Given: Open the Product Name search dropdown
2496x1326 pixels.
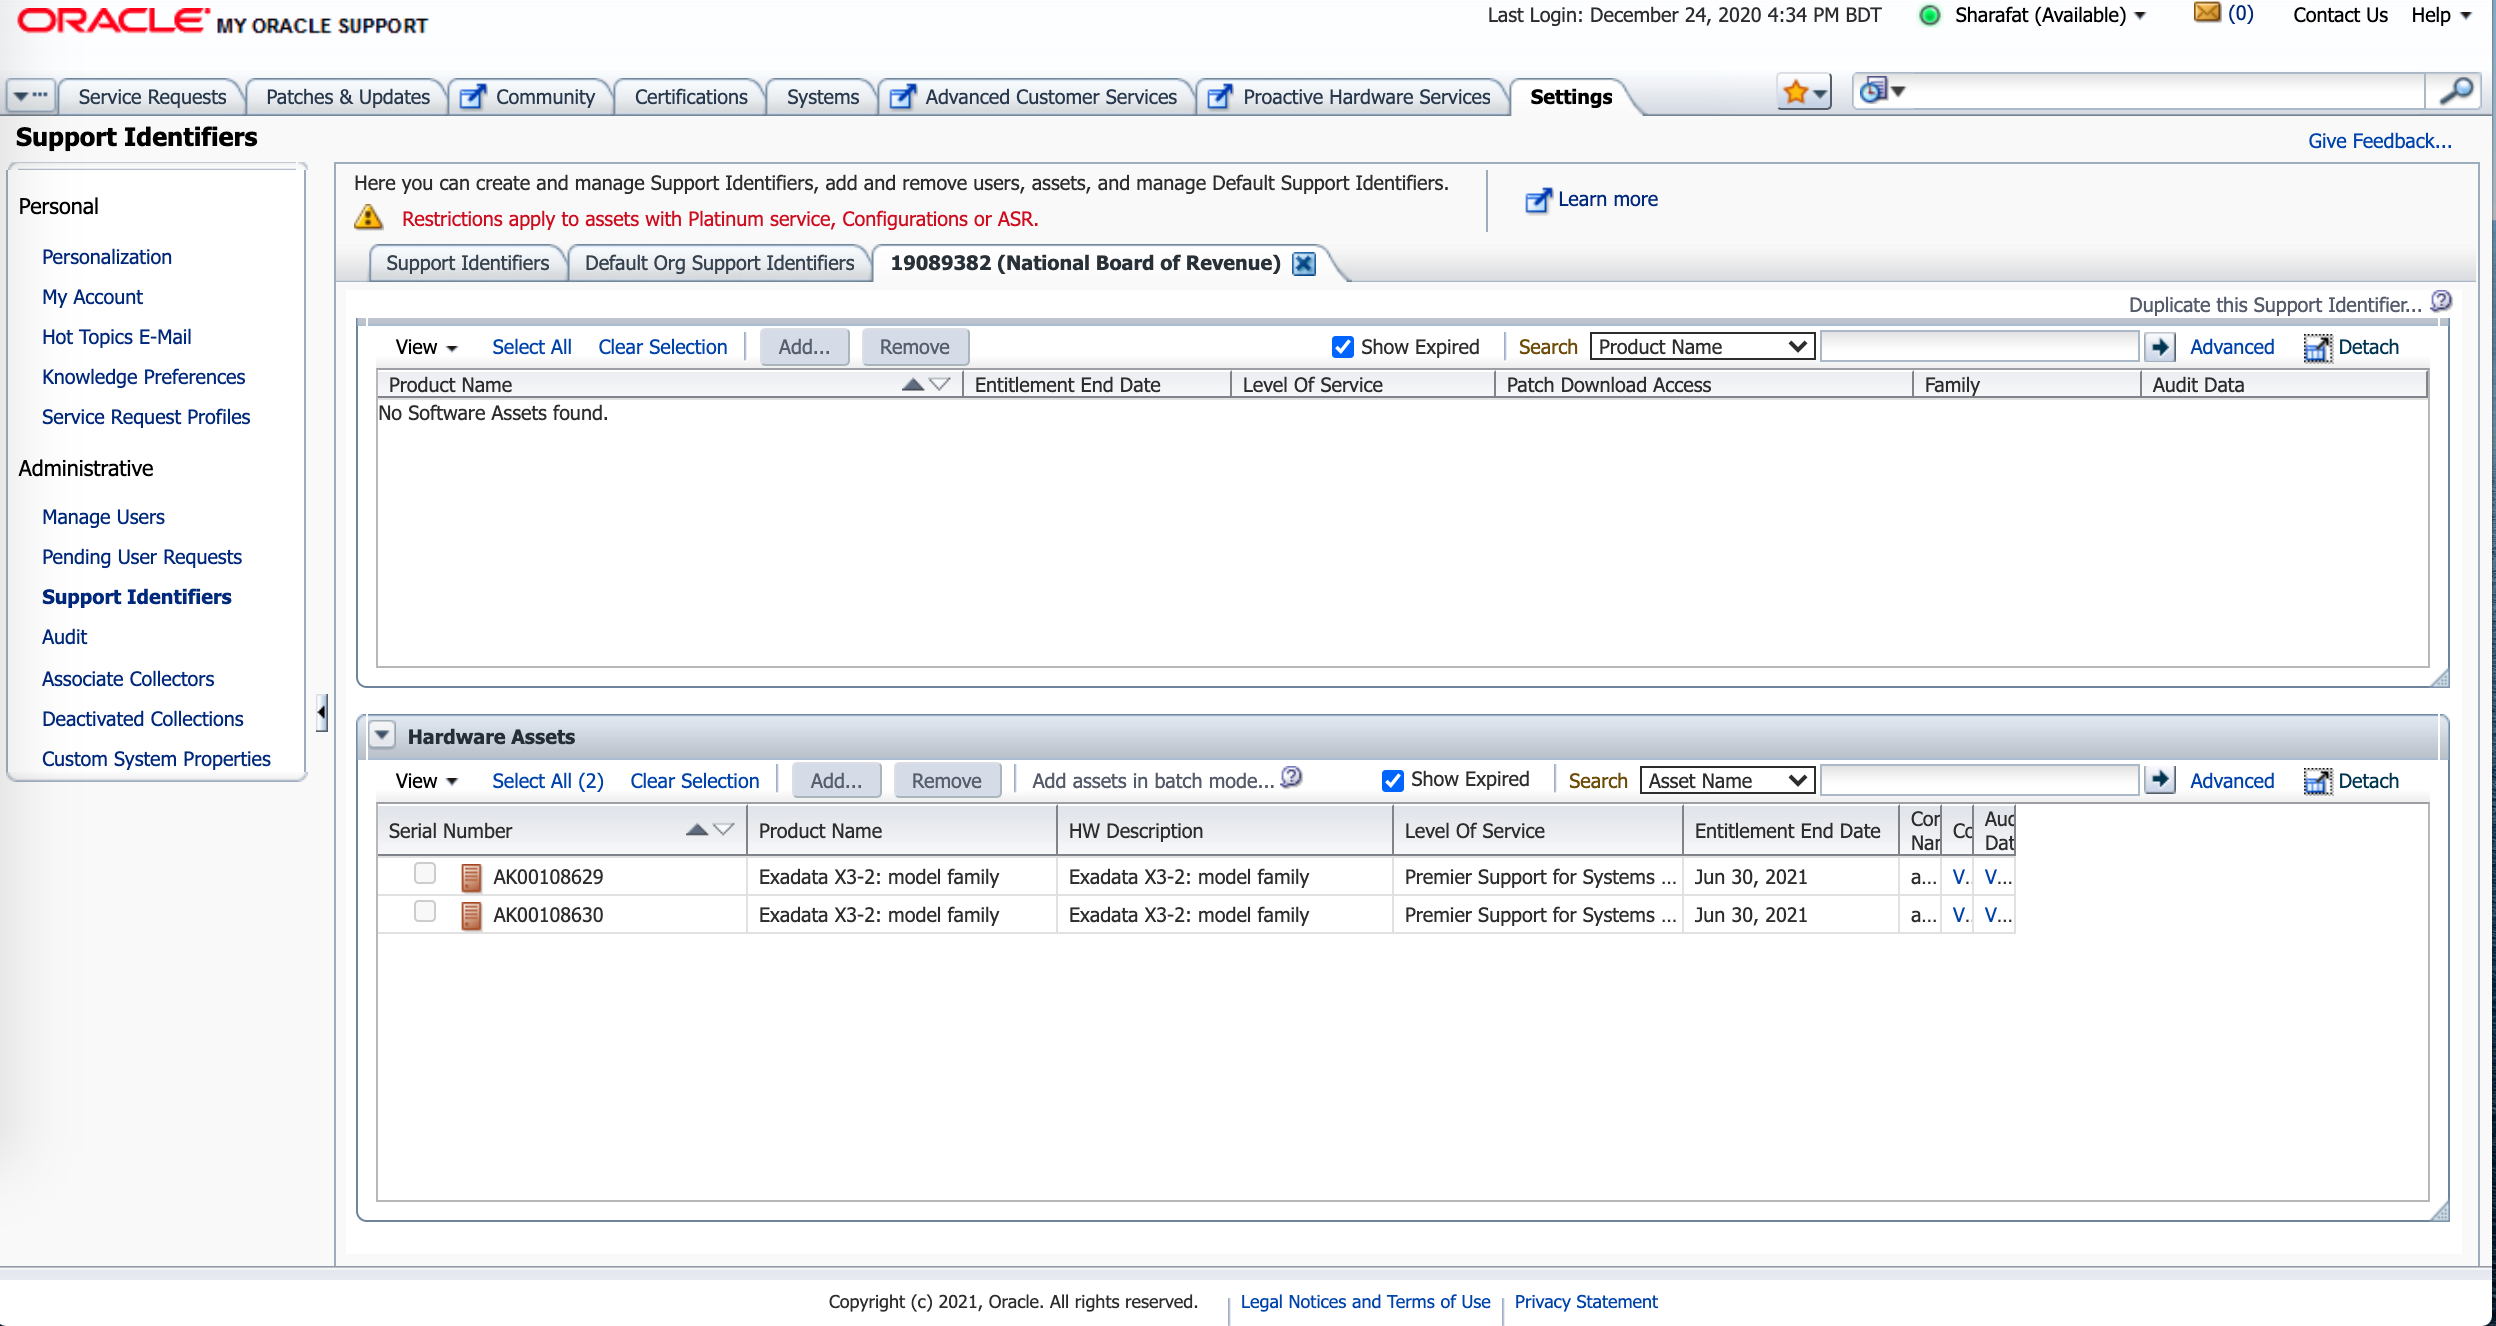Looking at the screenshot, I should [x=1702, y=347].
